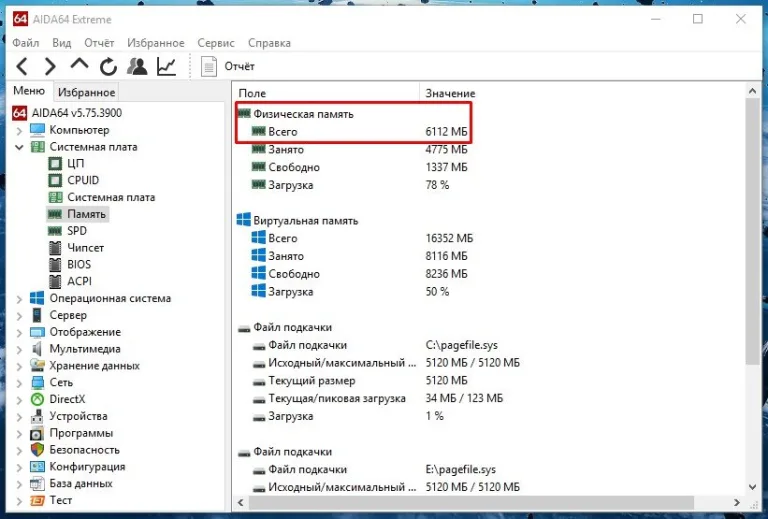Select the Занято row showing 4775 МБ

[x=360, y=149]
